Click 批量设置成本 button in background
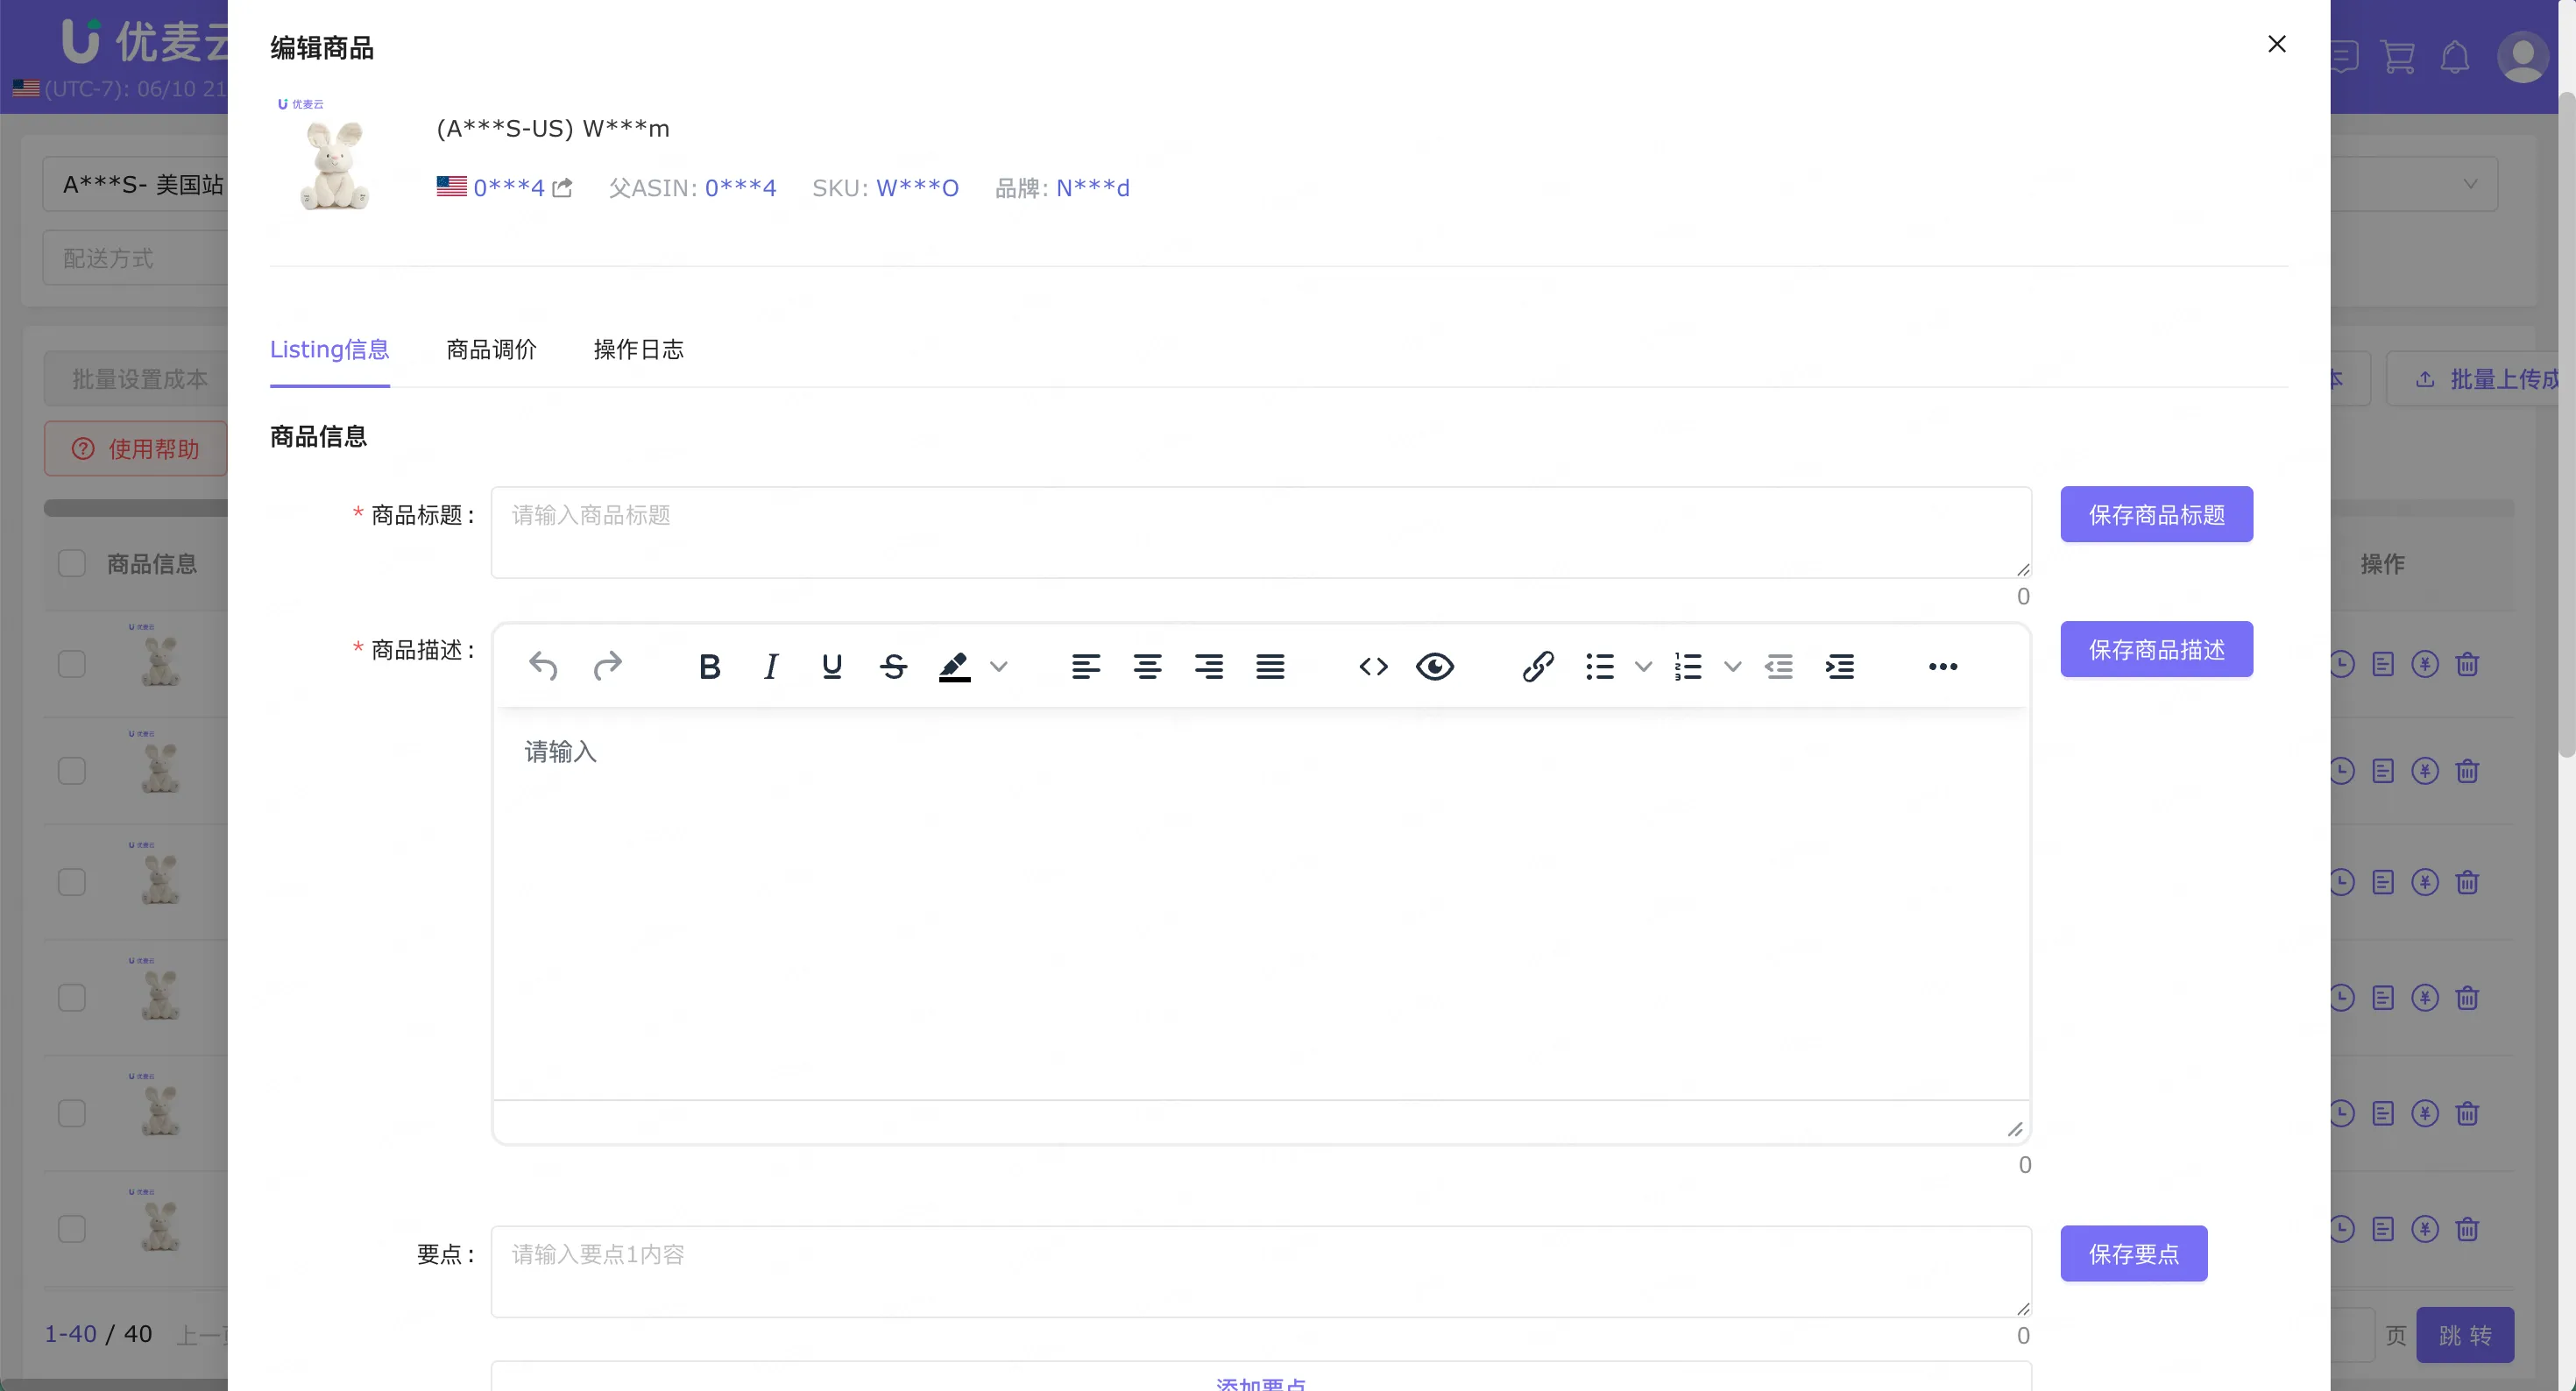This screenshot has width=2576, height=1391. [136, 379]
